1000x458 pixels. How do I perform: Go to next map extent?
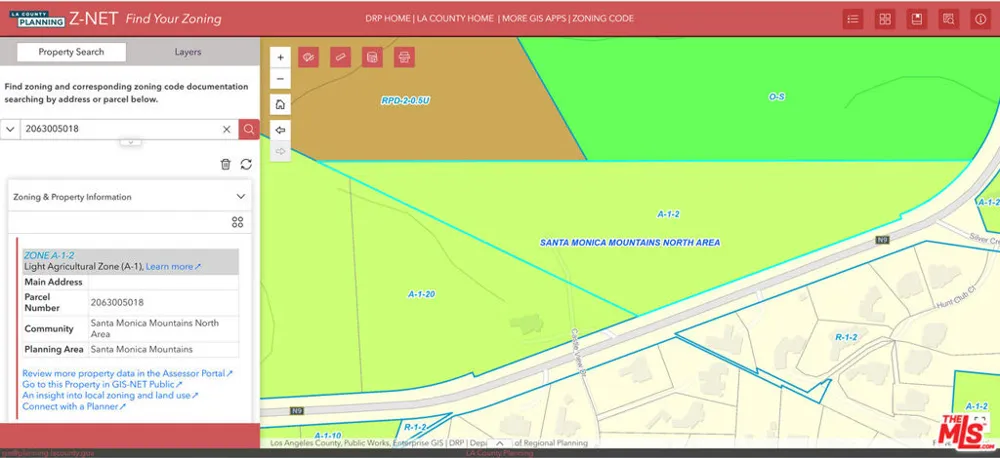point(281,151)
